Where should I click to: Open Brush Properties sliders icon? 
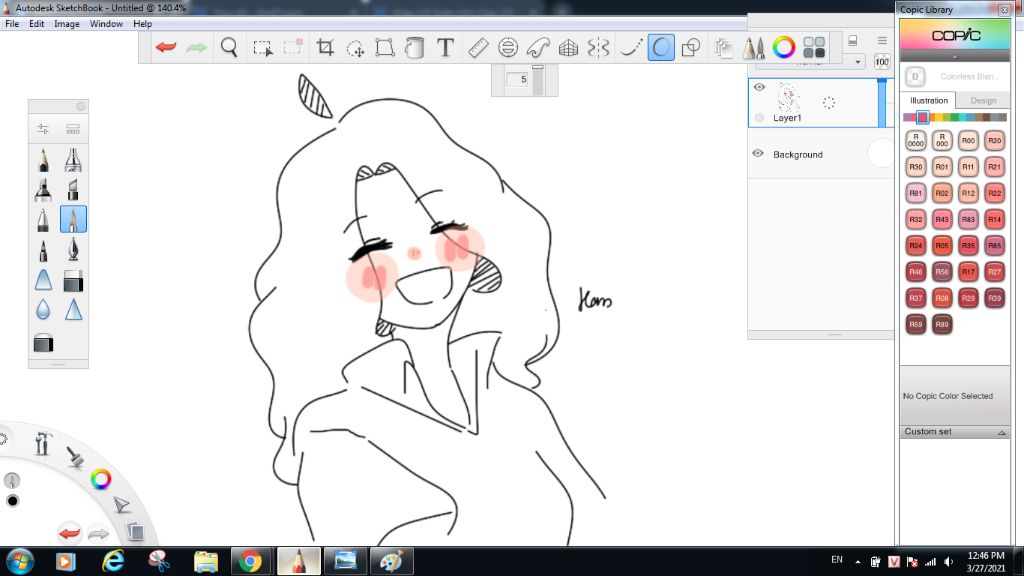click(43, 129)
